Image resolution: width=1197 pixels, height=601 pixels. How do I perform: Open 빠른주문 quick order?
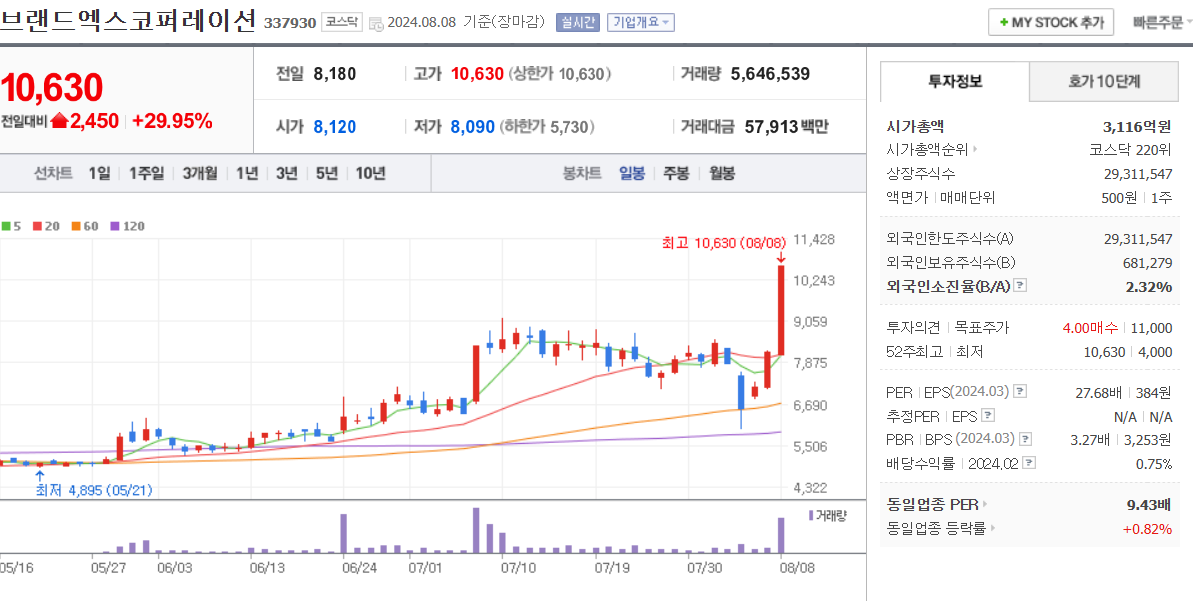(x=1162, y=22)
